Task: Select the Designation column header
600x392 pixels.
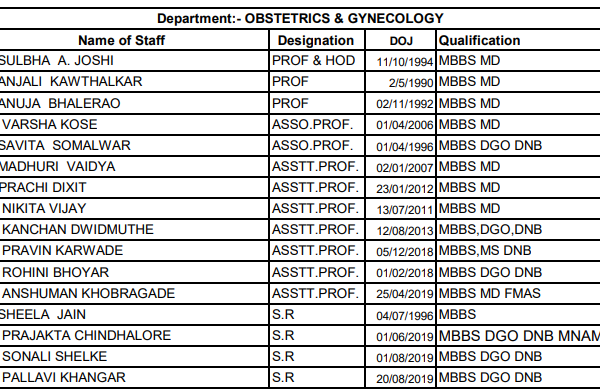Action: pyautogui.click(x=316, y=40)
